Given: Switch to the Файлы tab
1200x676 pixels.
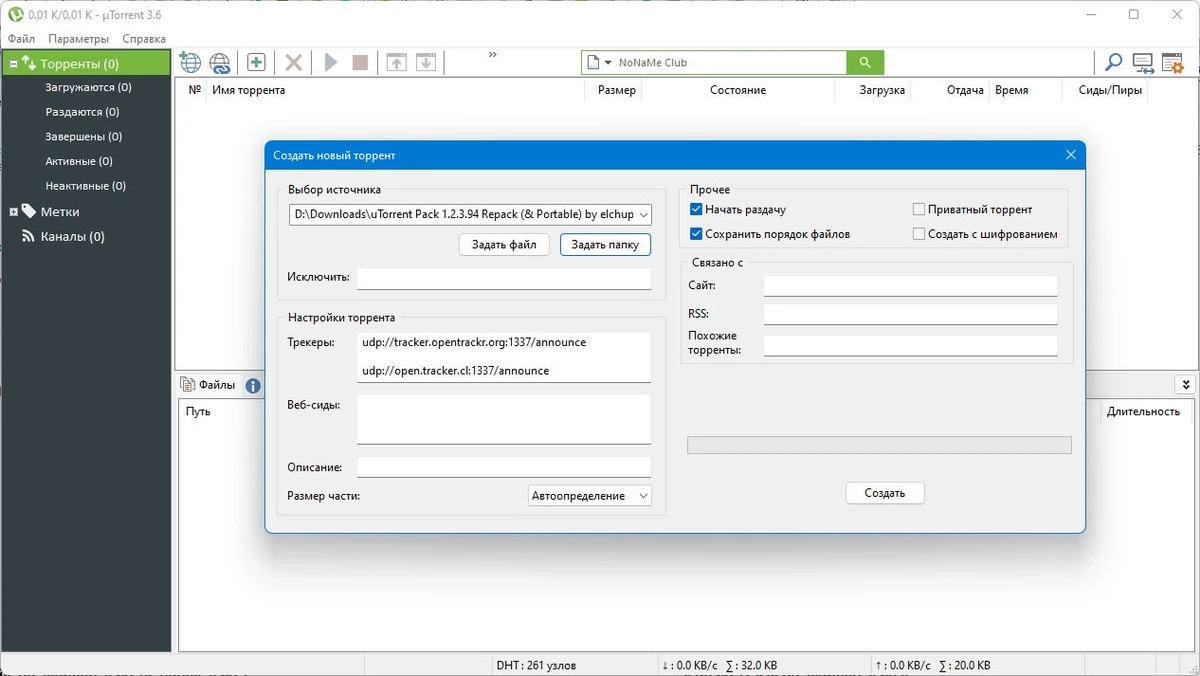Looking at the screenshot, I should (208, 385).
